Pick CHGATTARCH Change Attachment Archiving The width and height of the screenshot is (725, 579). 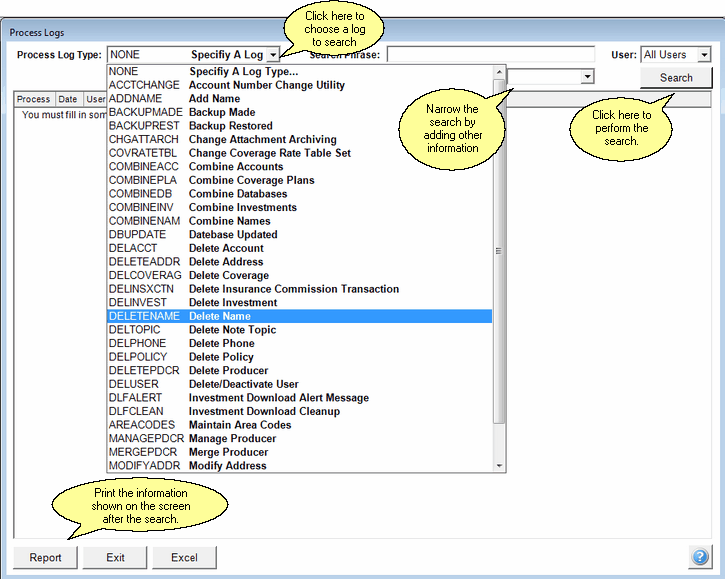300,140
